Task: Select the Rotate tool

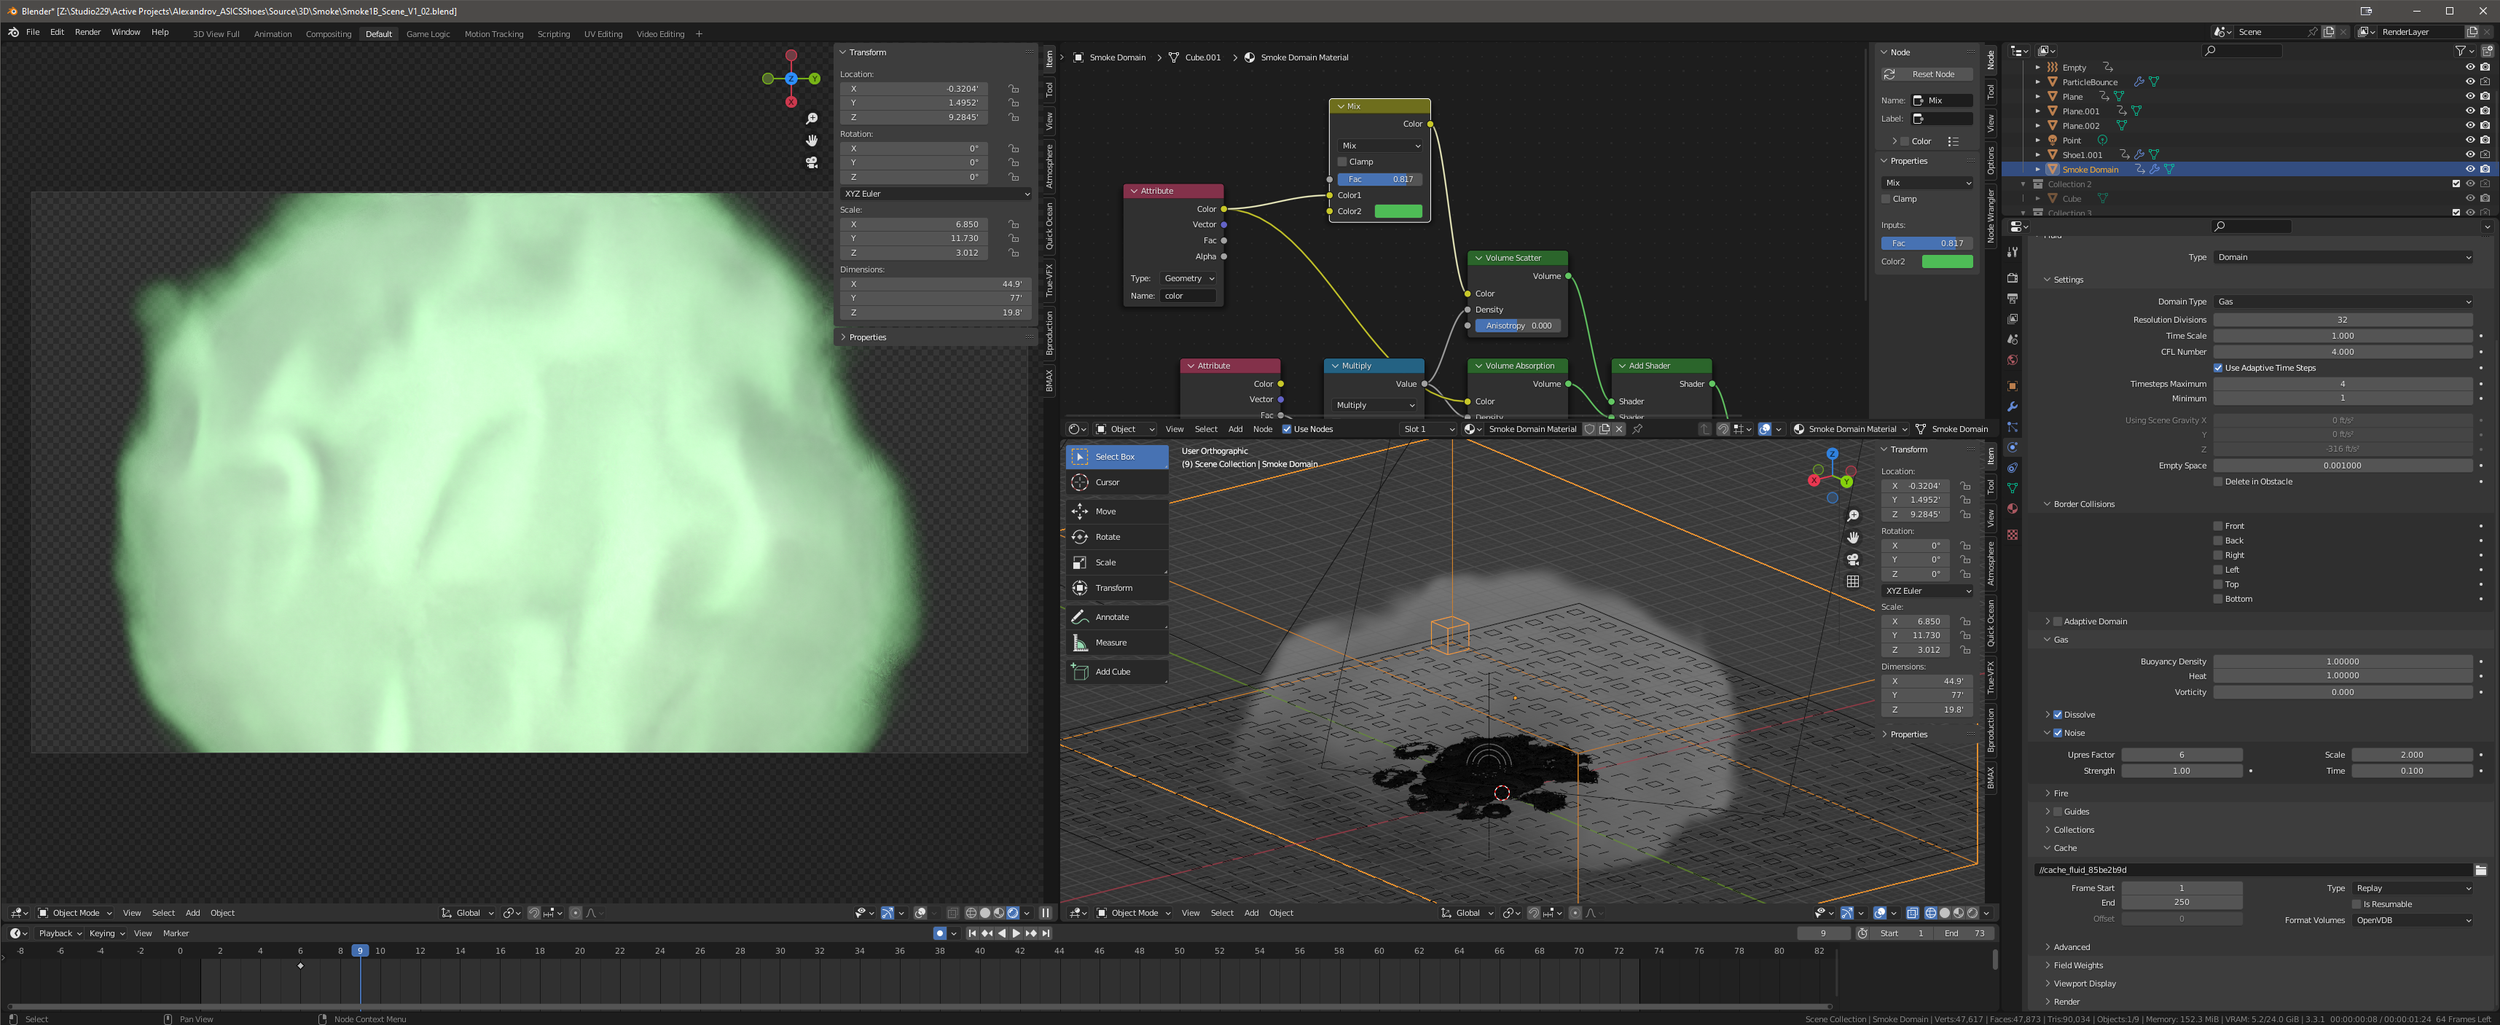Action: [1106, 537]
